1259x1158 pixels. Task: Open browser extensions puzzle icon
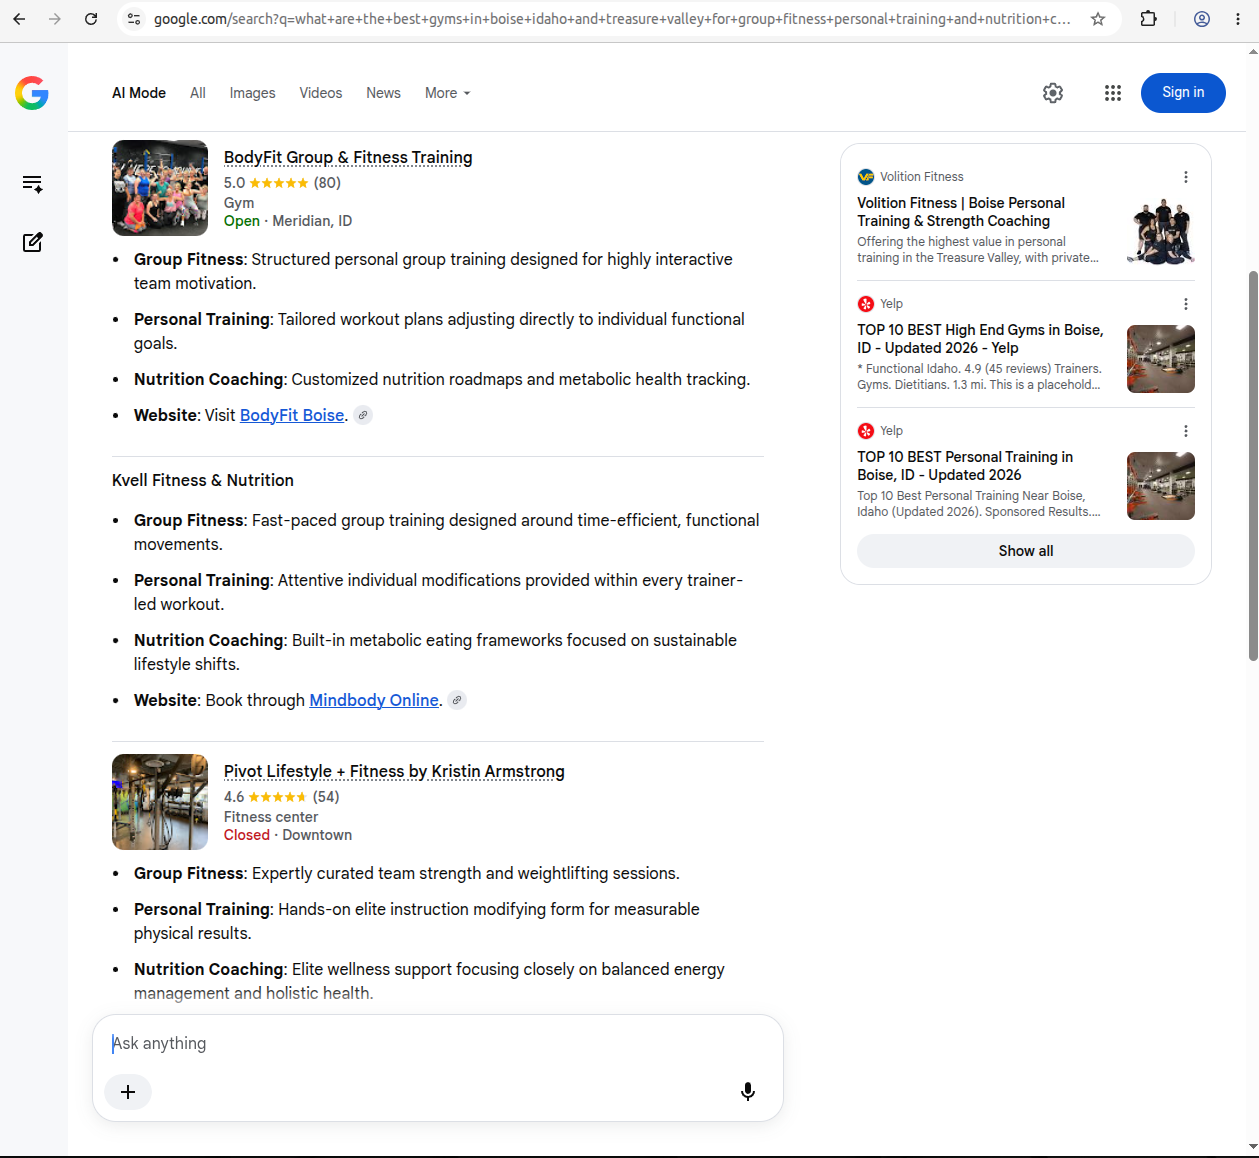pyautogui.click(x=1149, y=19)
